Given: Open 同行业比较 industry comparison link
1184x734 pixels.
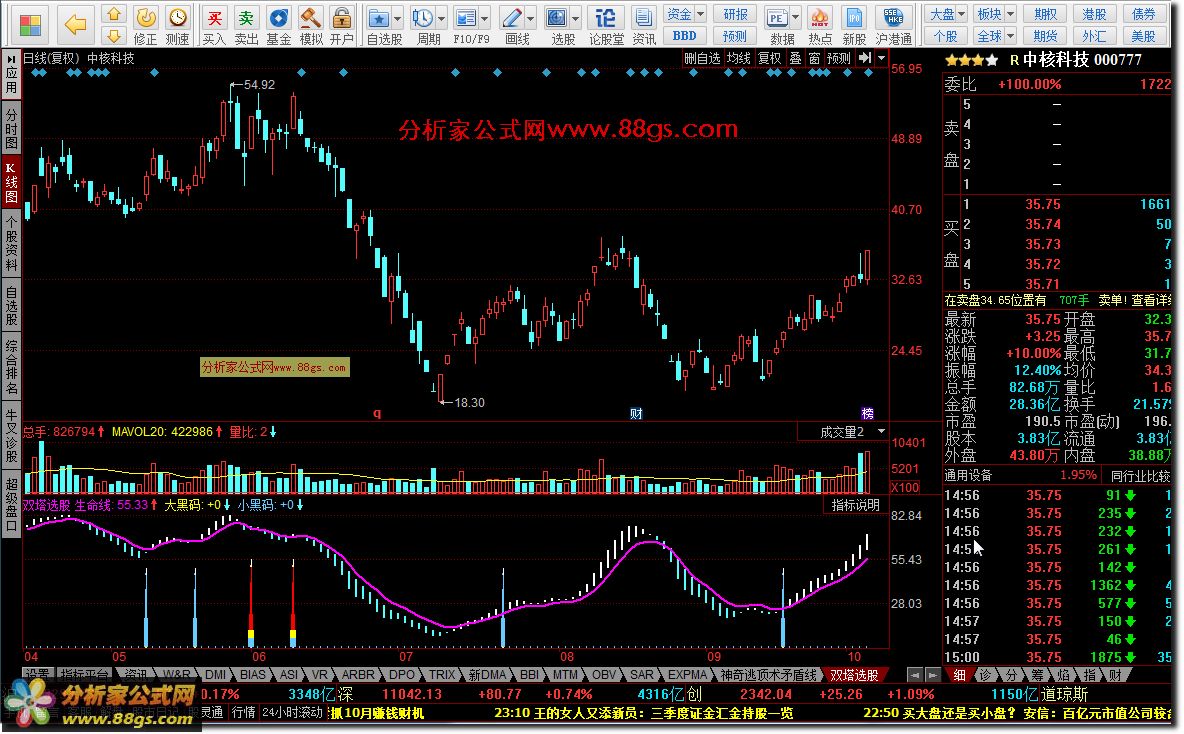Looking at the screenshot, I should pos(1140,476).
